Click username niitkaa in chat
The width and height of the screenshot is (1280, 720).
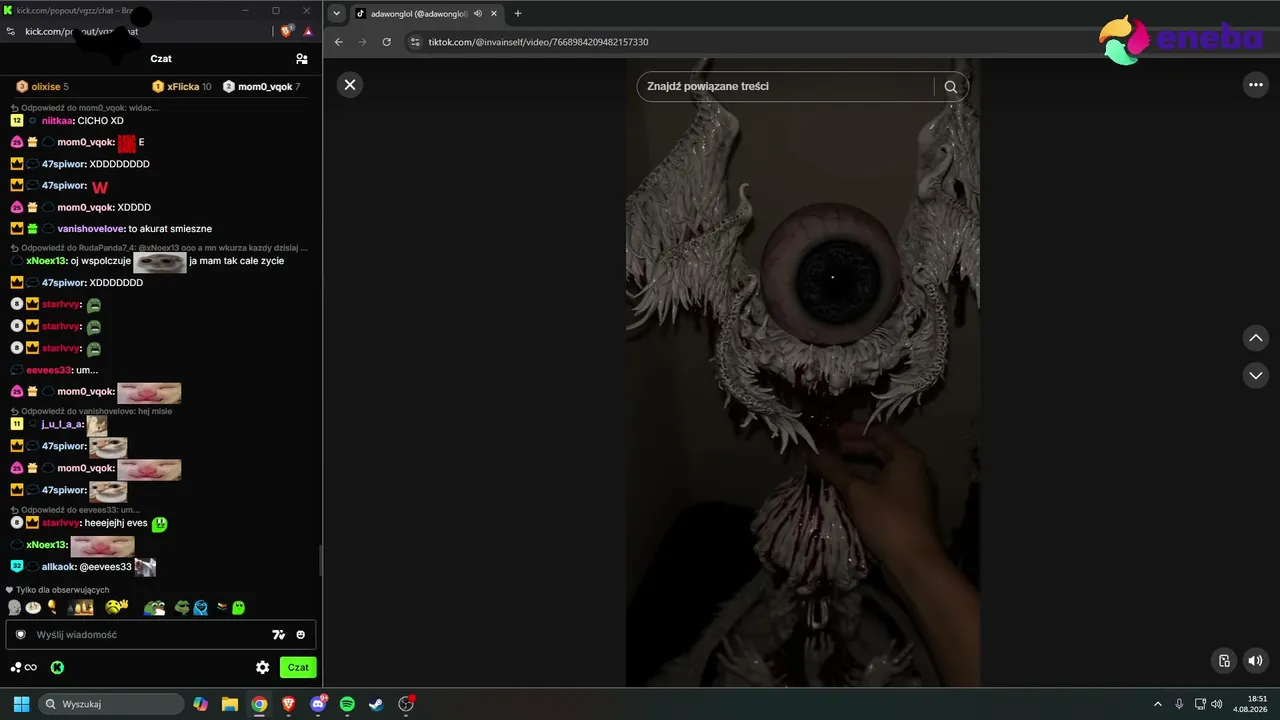click(x=57, y=121)
